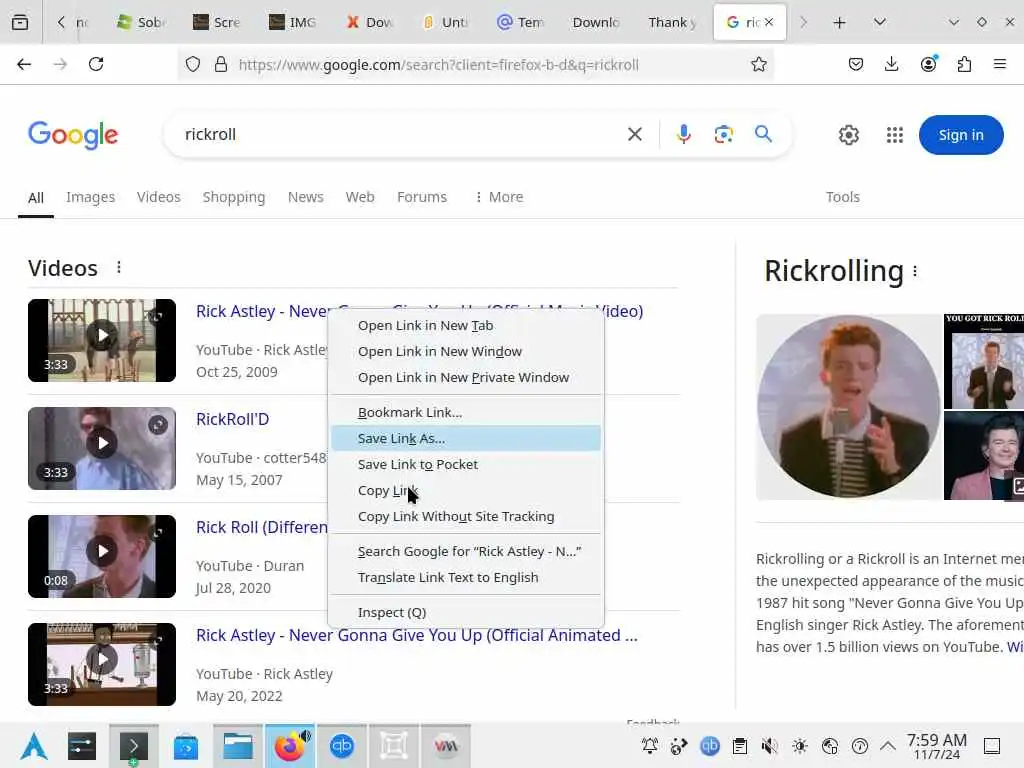Expand the list all tabs dropdown
The width and height of the screenshot is (1024, 768).
pos(880,22)
